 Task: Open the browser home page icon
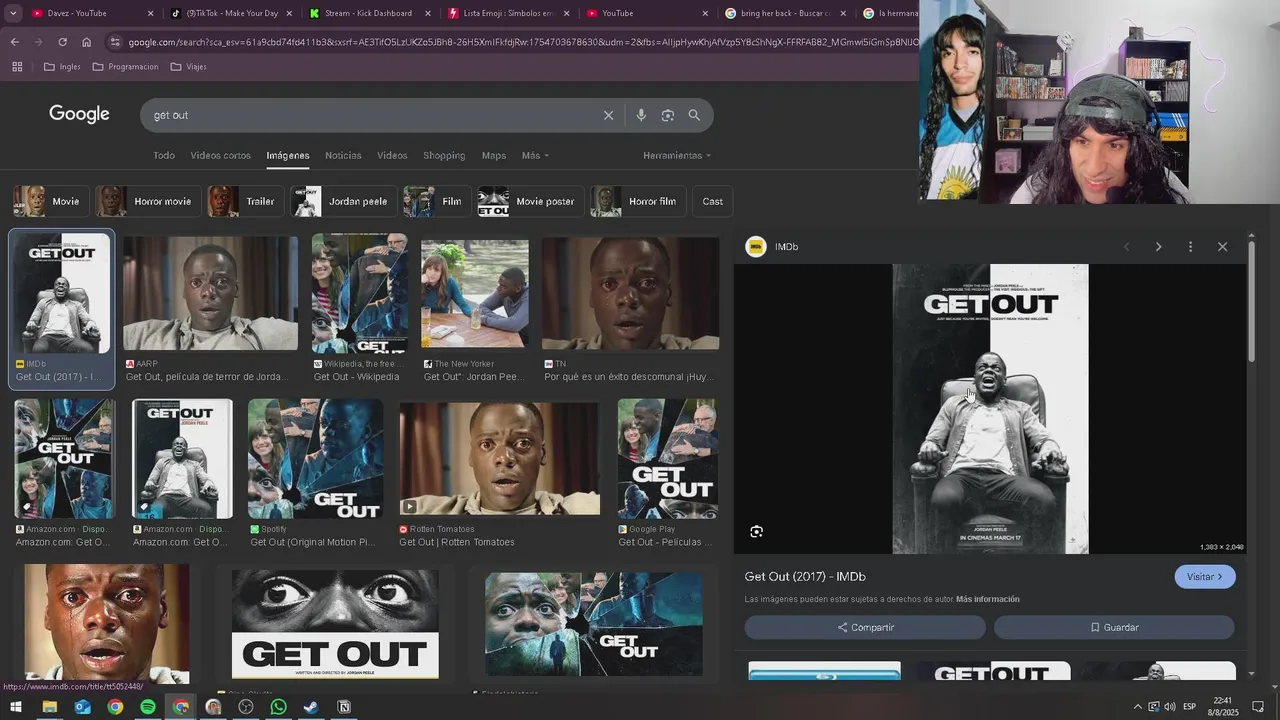86,42
